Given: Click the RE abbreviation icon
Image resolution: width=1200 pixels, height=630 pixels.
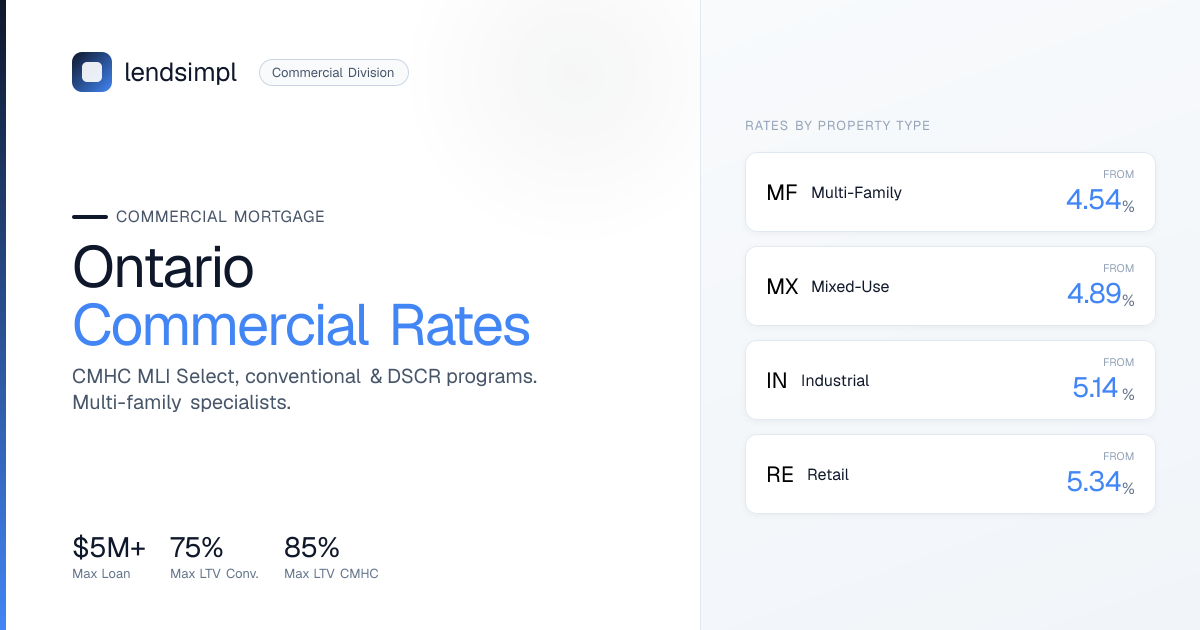Looking at the screenshot, I should [780, 474].
